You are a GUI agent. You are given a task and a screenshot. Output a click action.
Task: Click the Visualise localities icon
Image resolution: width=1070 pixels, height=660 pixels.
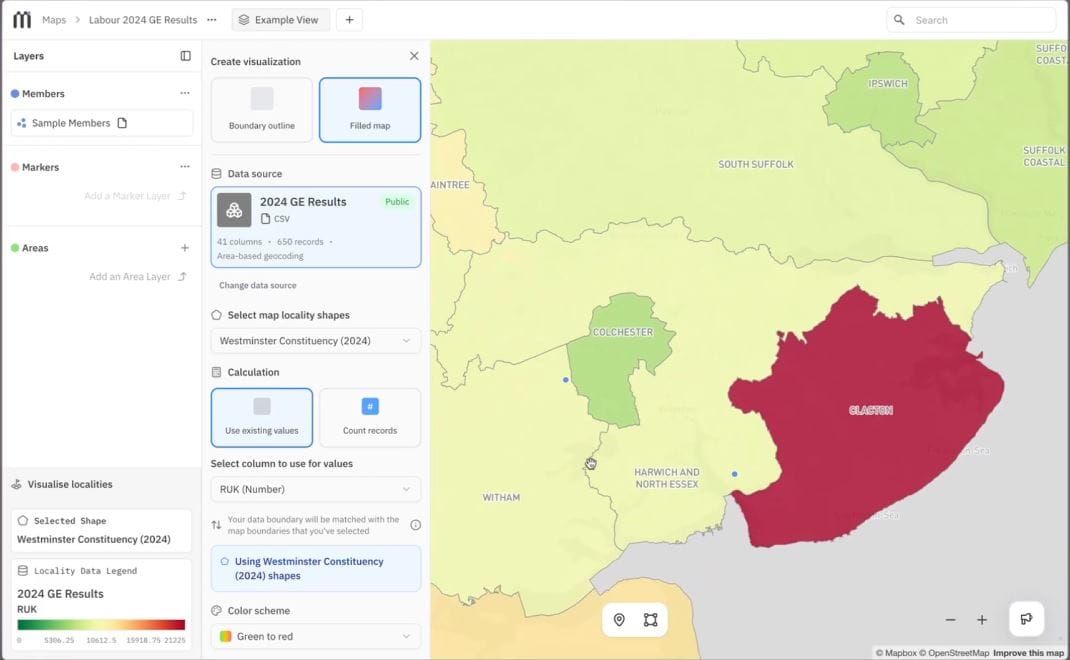[17, 484]
